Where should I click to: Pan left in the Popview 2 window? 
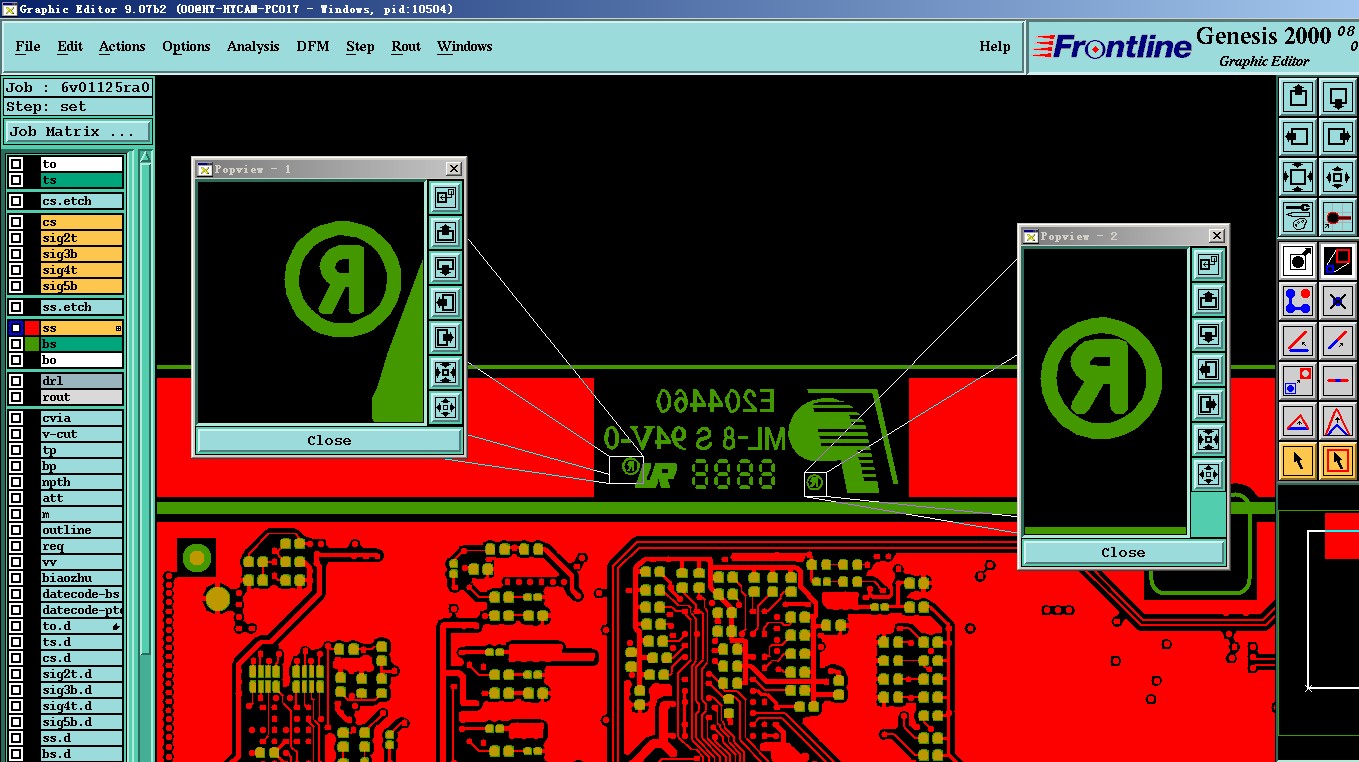click(1208, 369)
